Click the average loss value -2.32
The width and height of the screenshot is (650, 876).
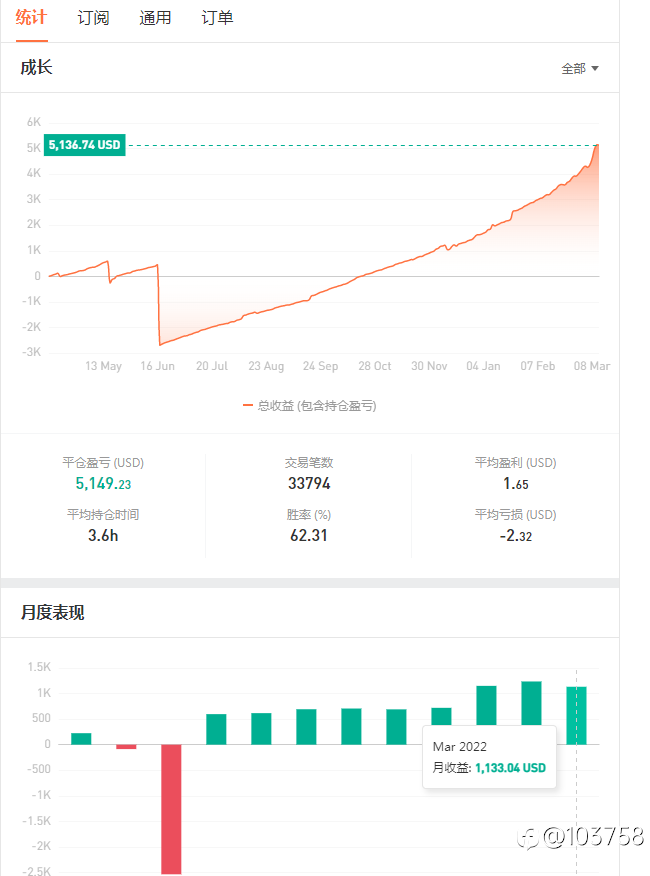point(515,536)
